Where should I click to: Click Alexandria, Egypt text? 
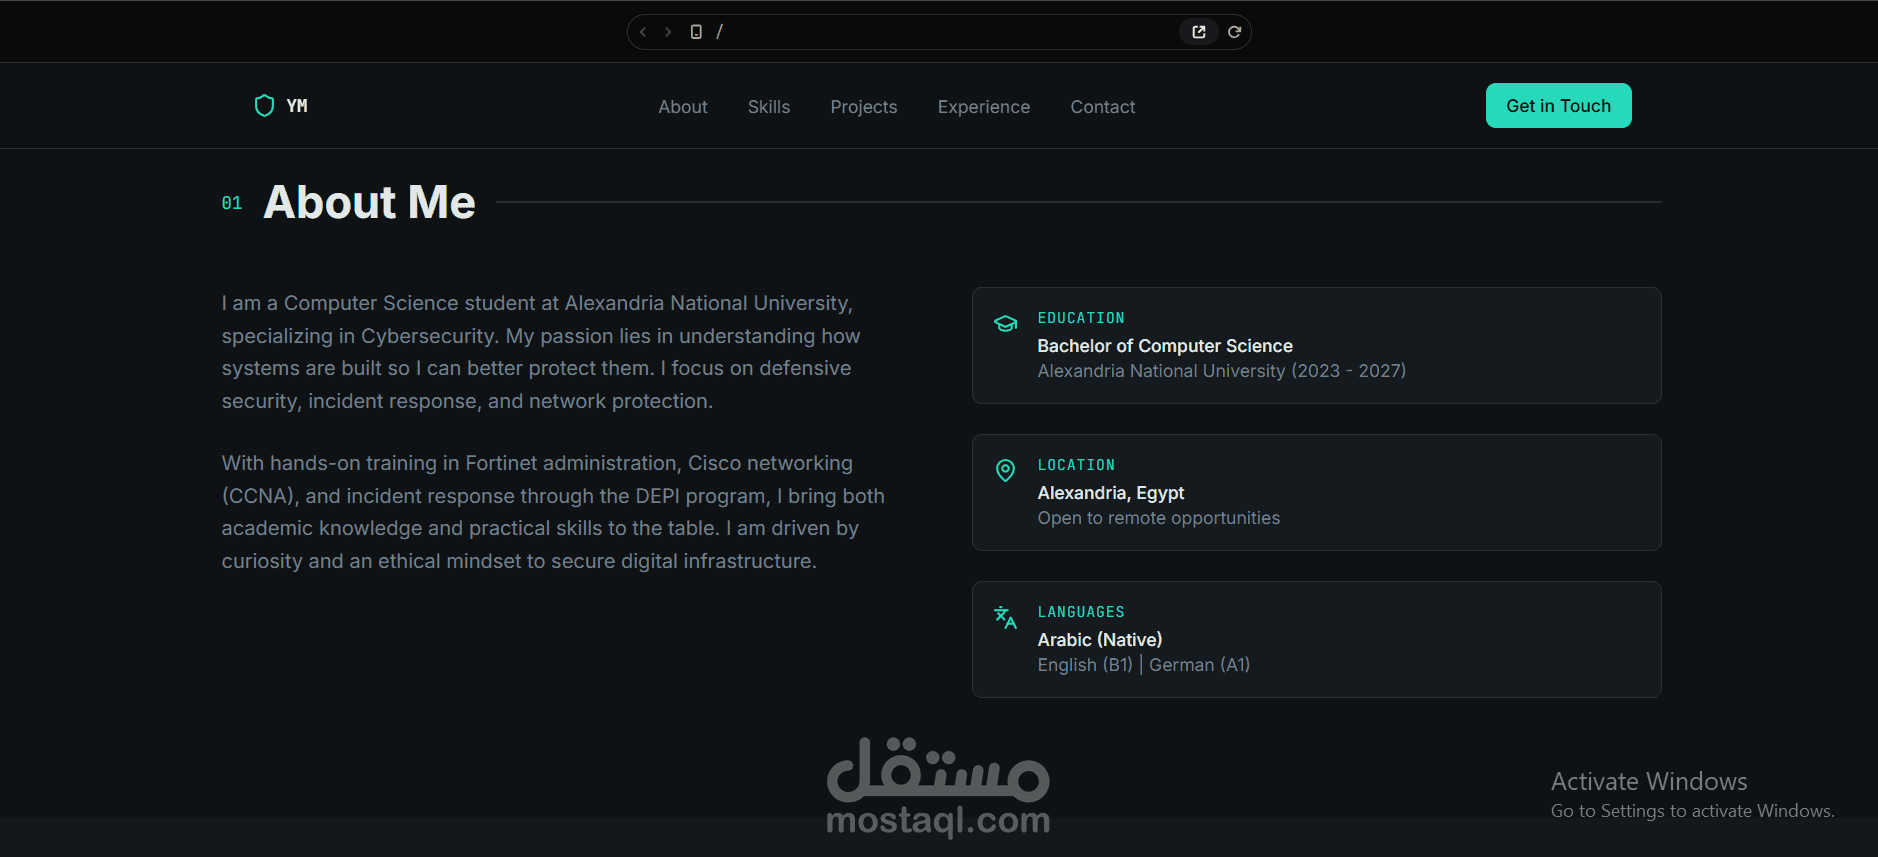tap(1111, 493)
